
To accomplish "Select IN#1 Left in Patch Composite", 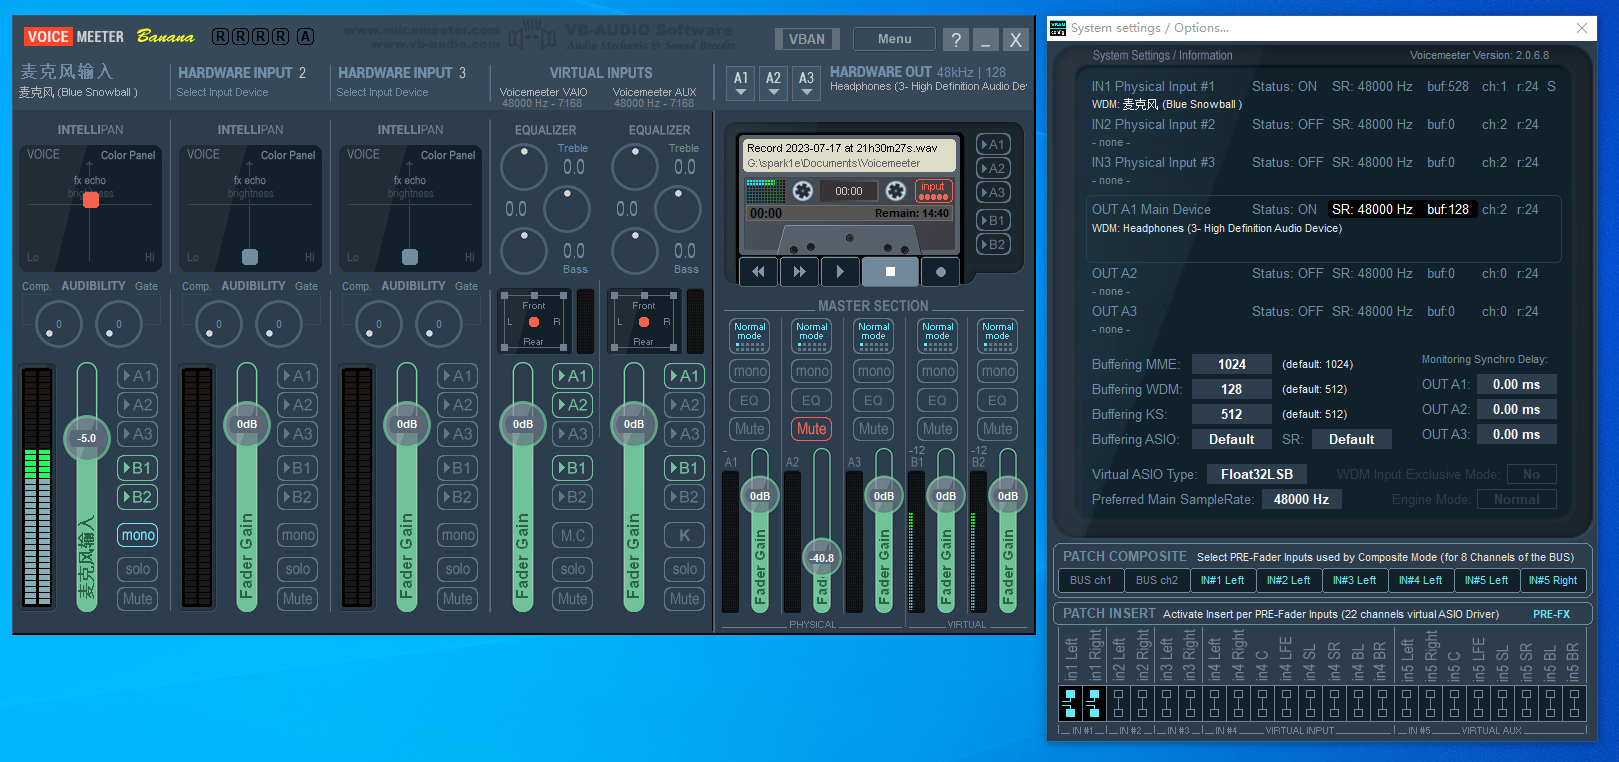I will [1222, 580].
